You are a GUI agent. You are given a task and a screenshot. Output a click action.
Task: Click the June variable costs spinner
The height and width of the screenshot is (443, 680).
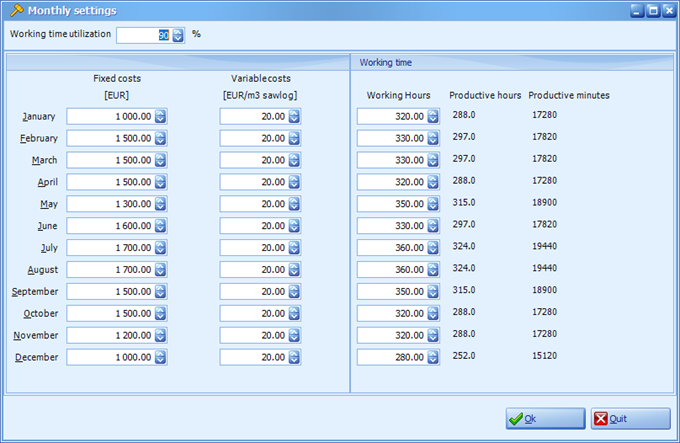tap(294, 226)
